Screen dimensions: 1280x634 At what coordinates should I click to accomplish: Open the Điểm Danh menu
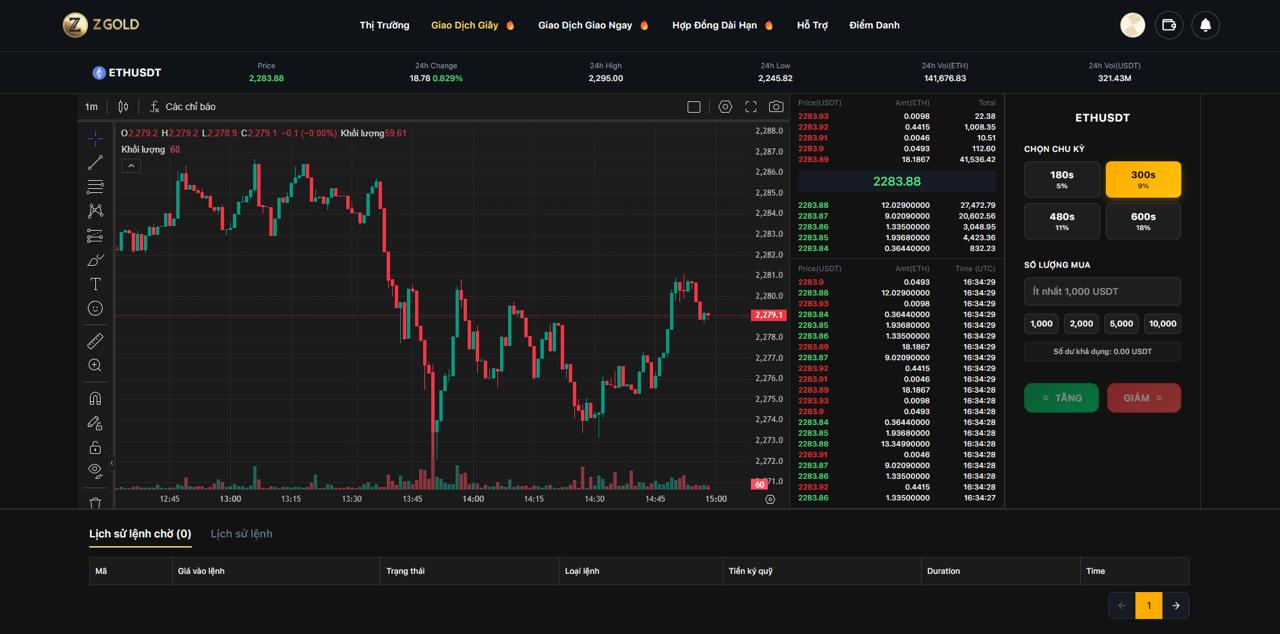(874, 25)
